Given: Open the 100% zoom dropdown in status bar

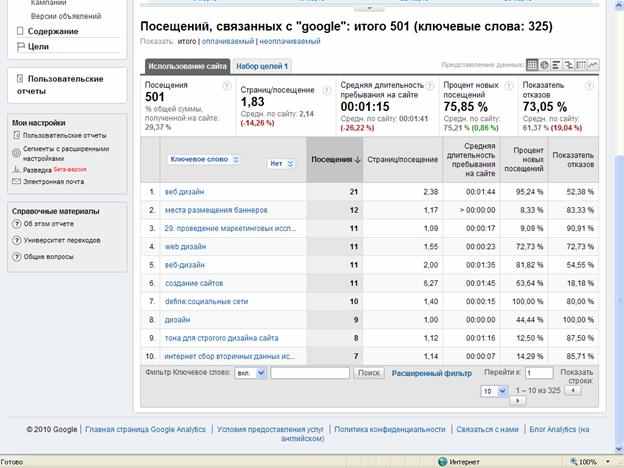Looking at the screenshot, I should pyautogui.click(x=608, y=462).
